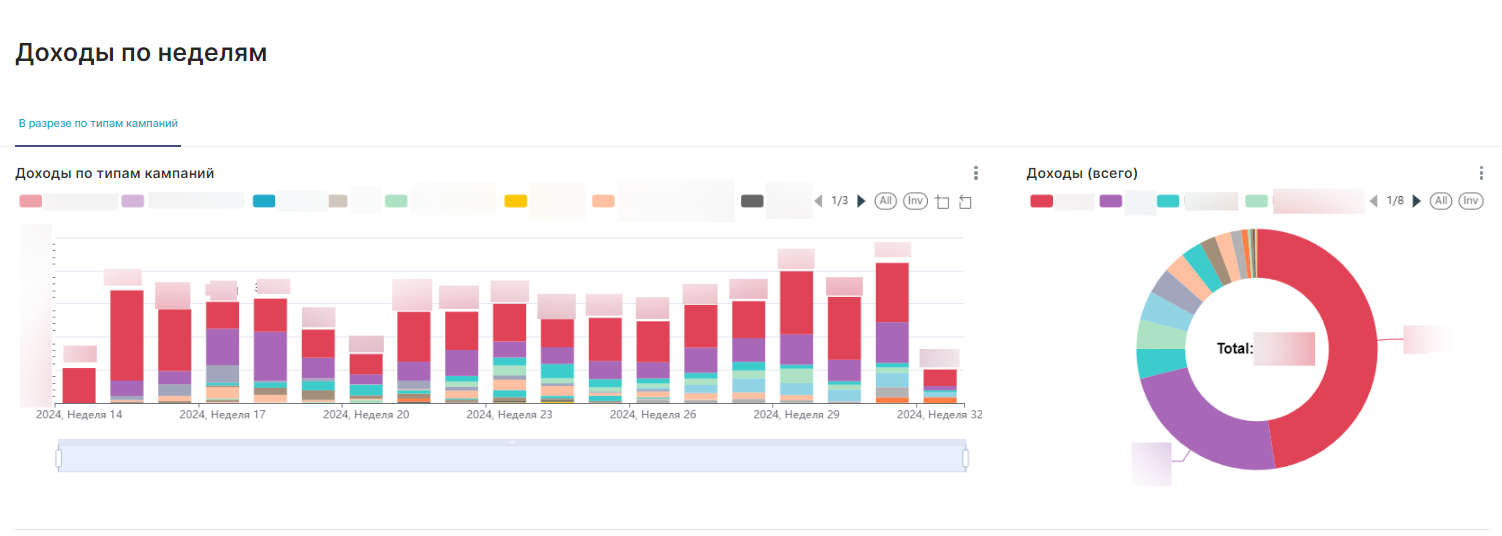Select the В разрезе по типам кампаний tab
The height and width of the screenshot is (536, 1502).
[98, 124]
